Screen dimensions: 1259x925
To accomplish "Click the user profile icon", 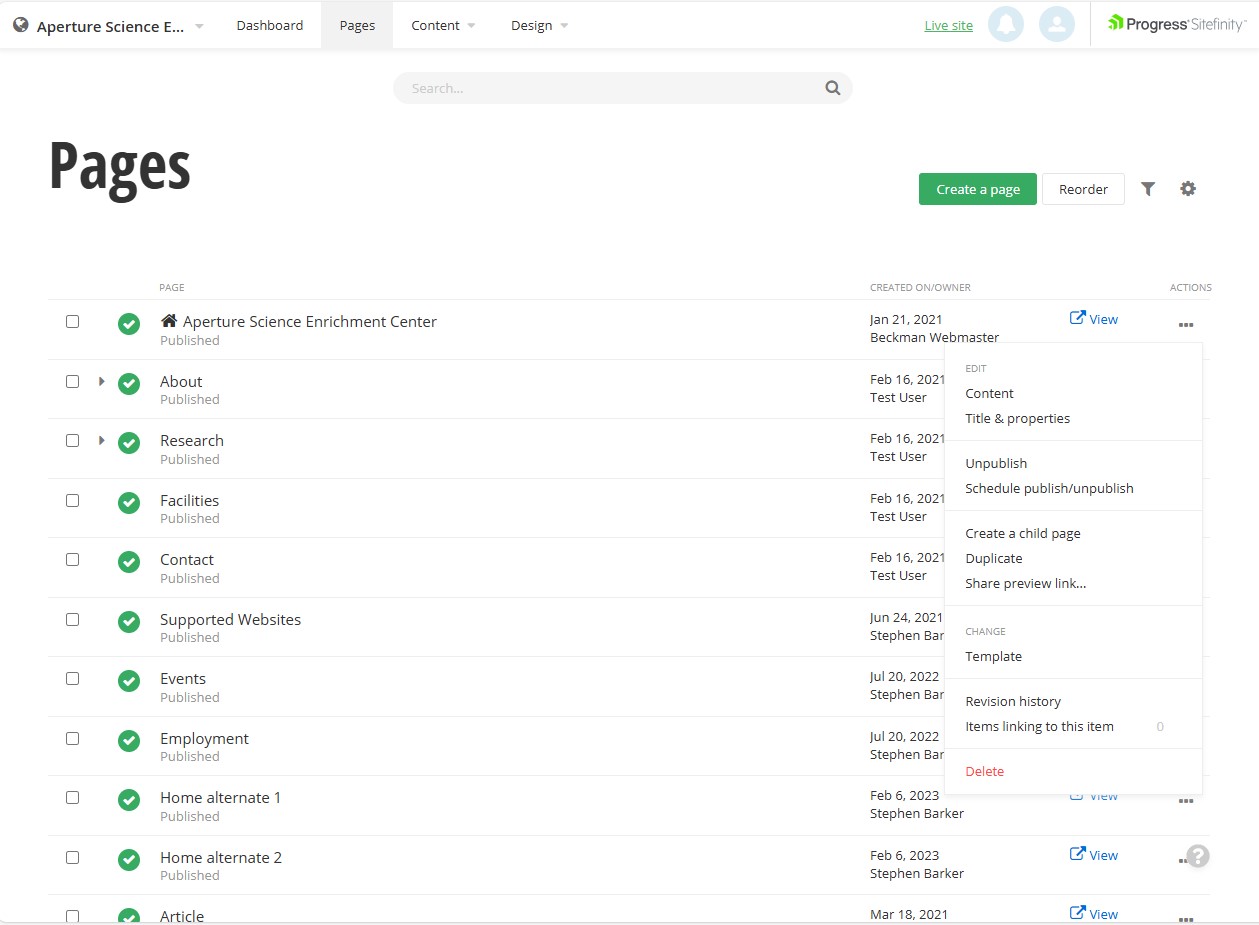I will click(x=1057, y=24).
